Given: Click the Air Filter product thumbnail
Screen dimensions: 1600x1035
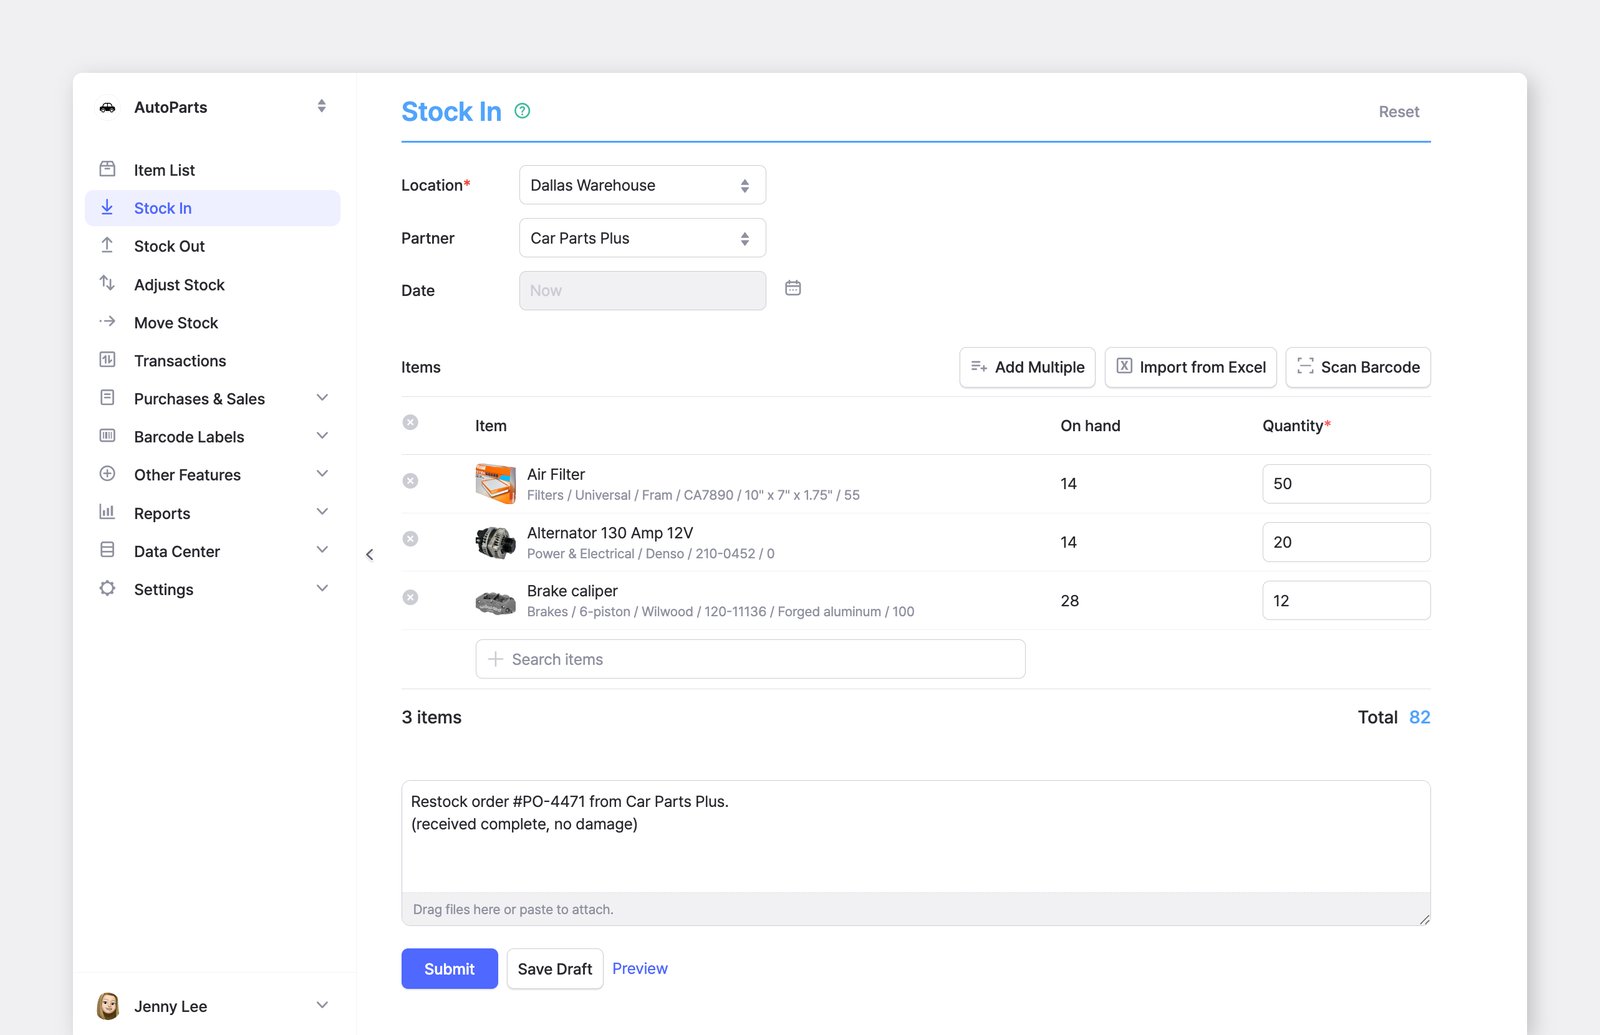Looking at the screenshot, I should click(x=495, y=483).
